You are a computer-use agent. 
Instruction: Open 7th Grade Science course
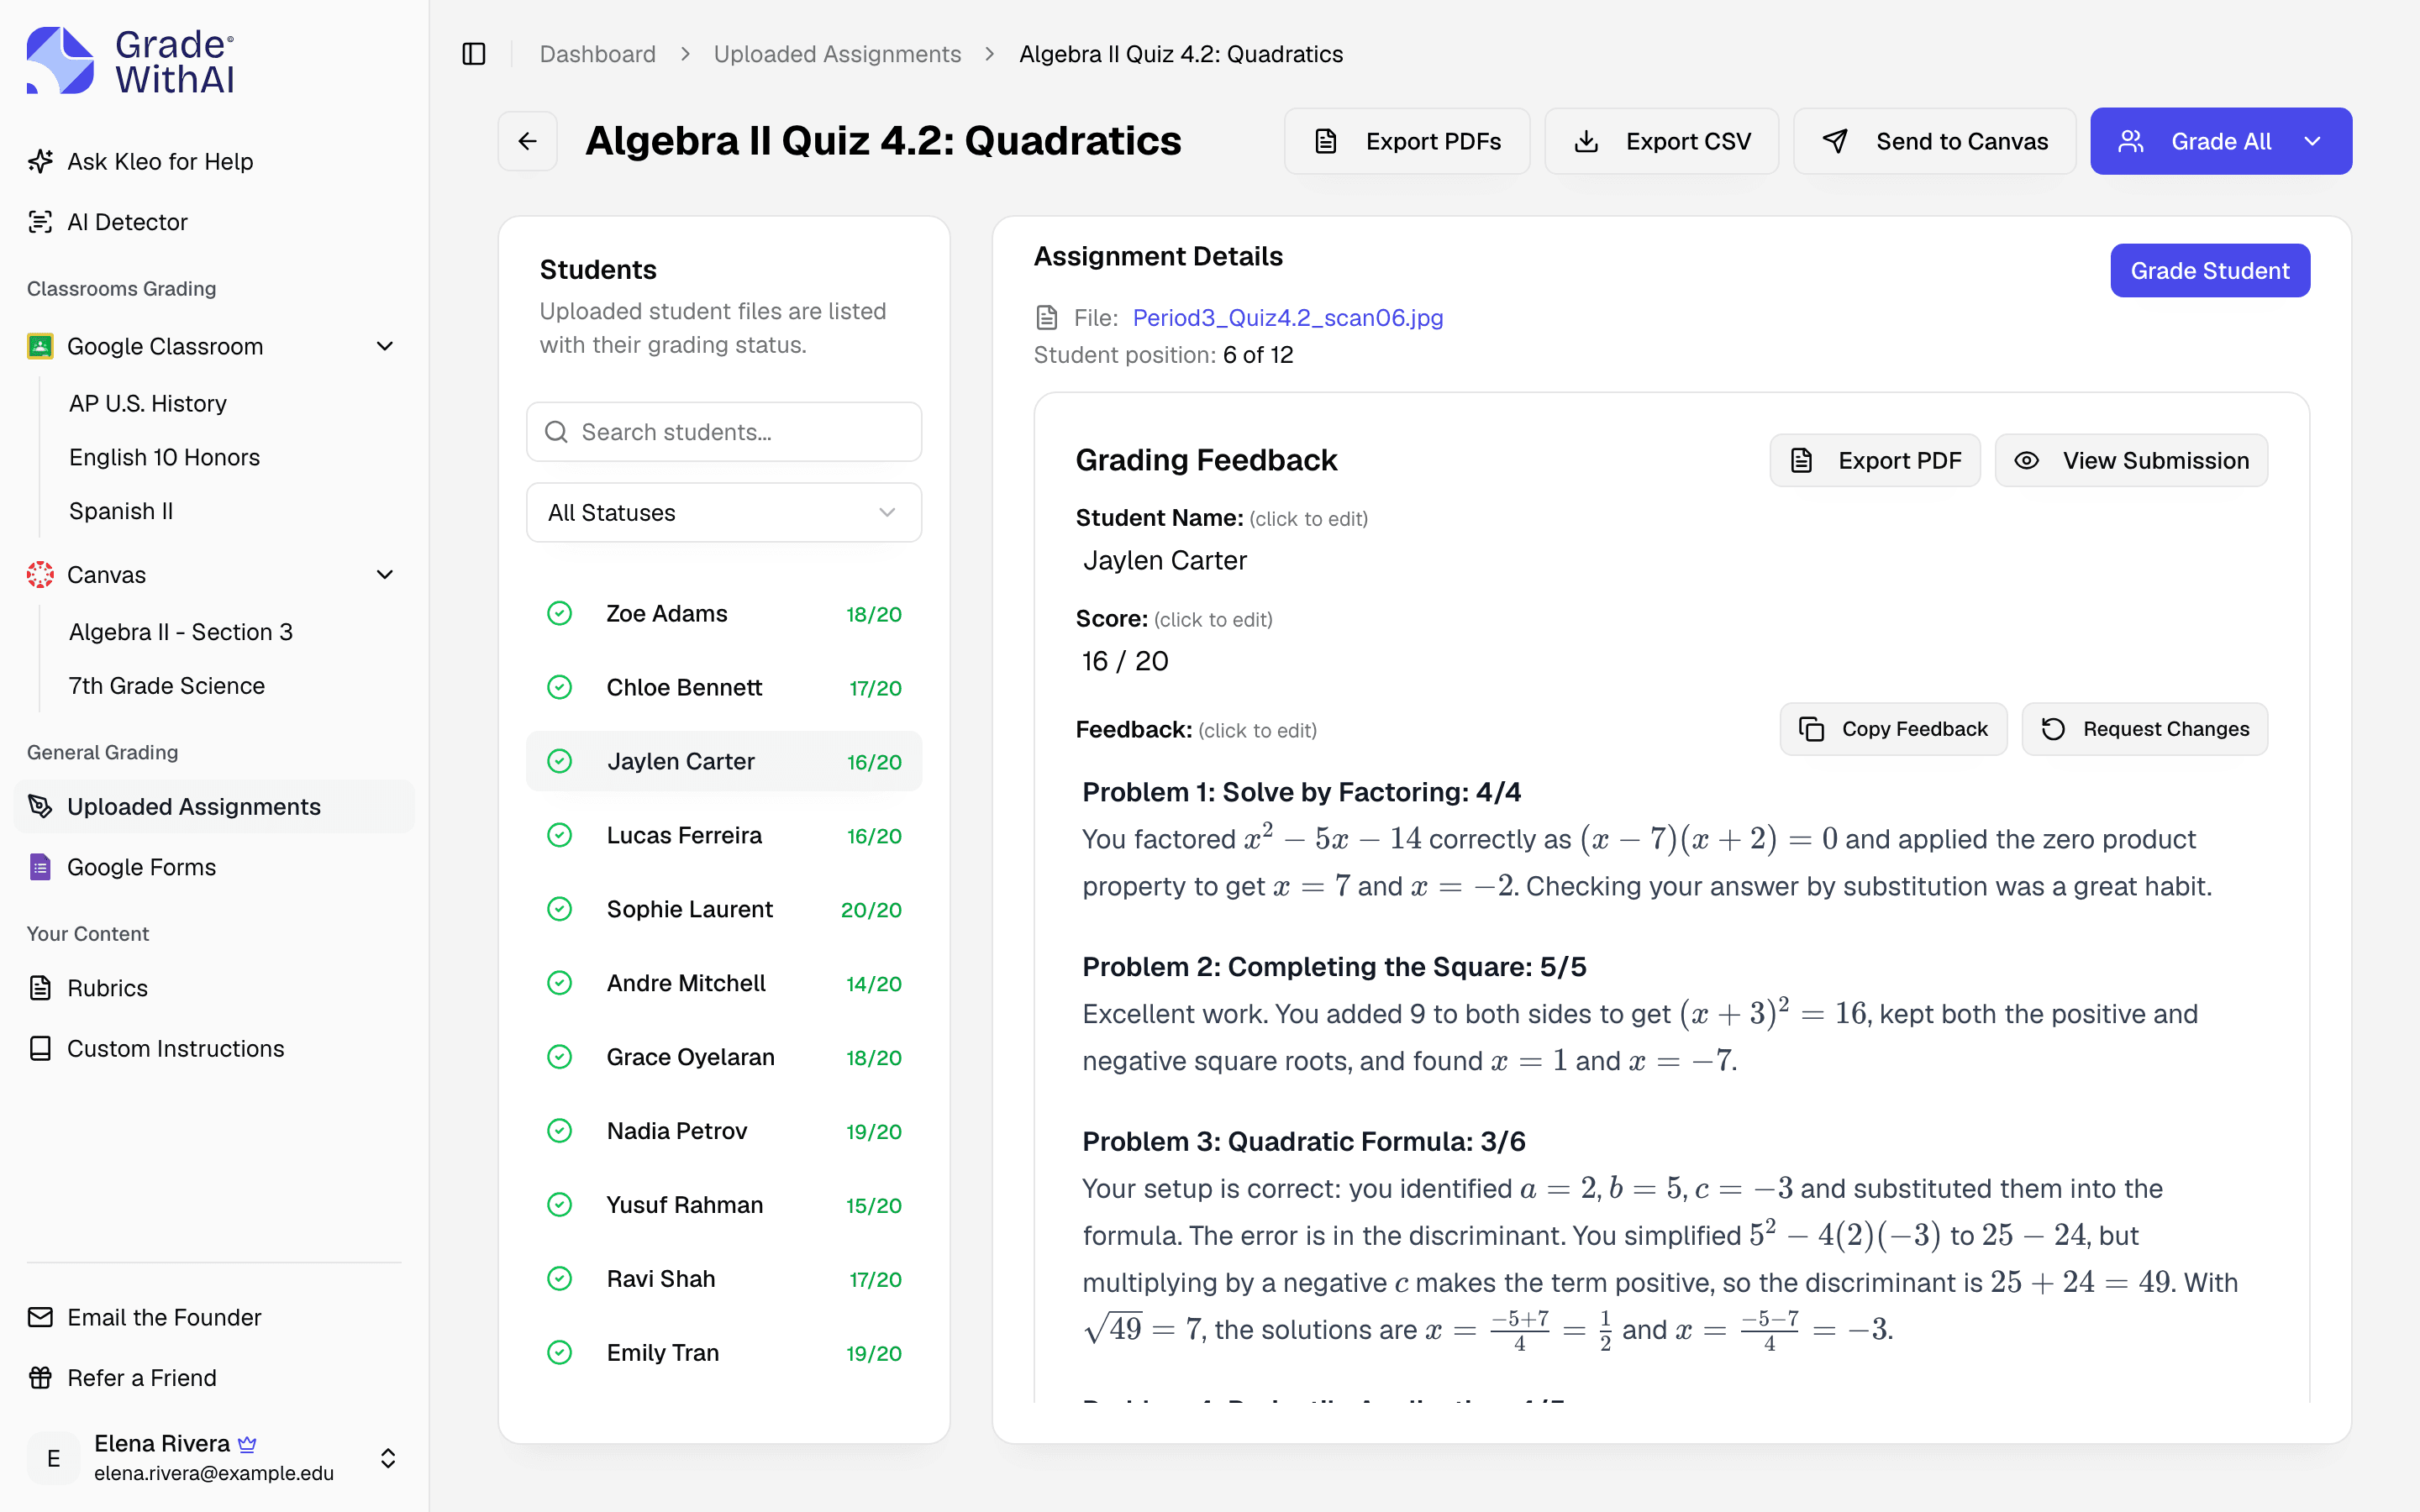167,686
